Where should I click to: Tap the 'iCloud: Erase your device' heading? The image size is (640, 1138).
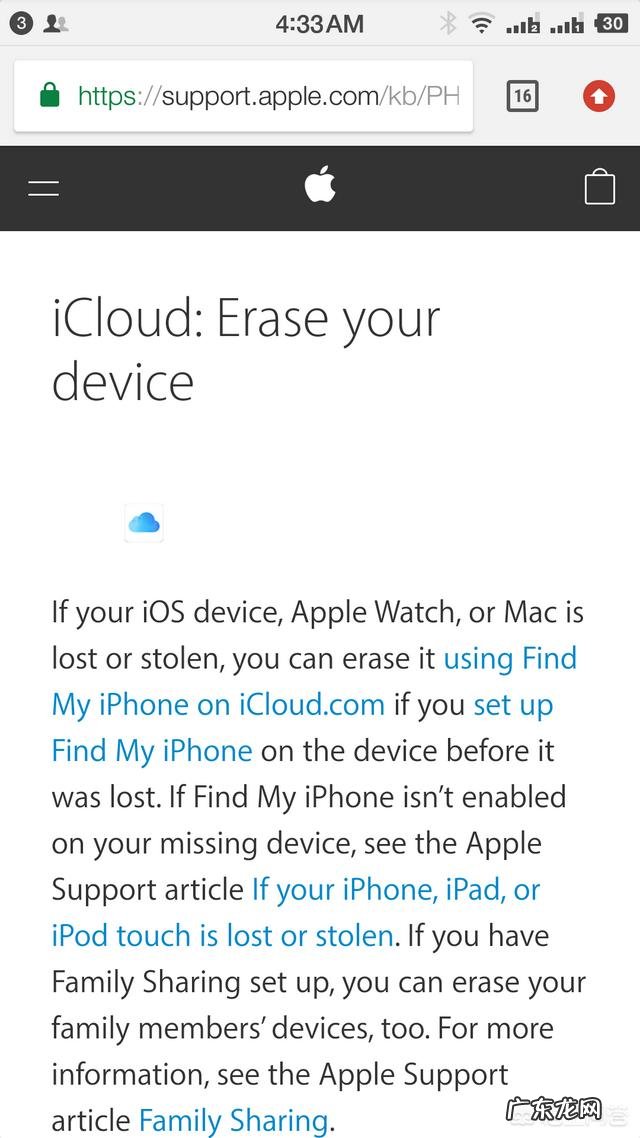(246, 350)
